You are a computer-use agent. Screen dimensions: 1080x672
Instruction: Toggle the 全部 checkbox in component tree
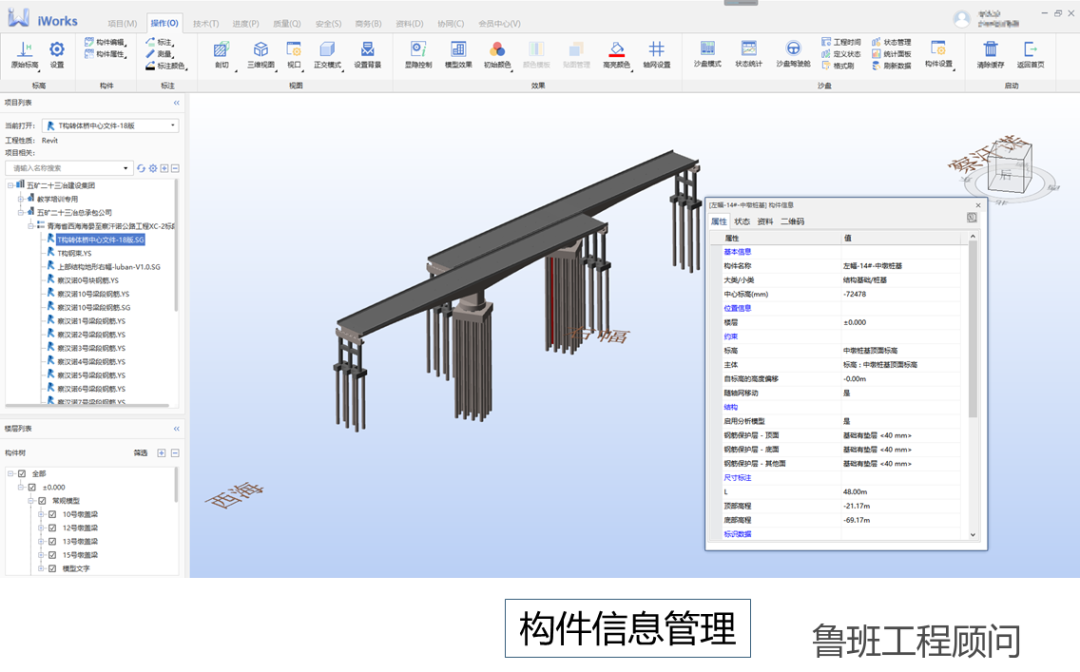(x=22, y=474)
